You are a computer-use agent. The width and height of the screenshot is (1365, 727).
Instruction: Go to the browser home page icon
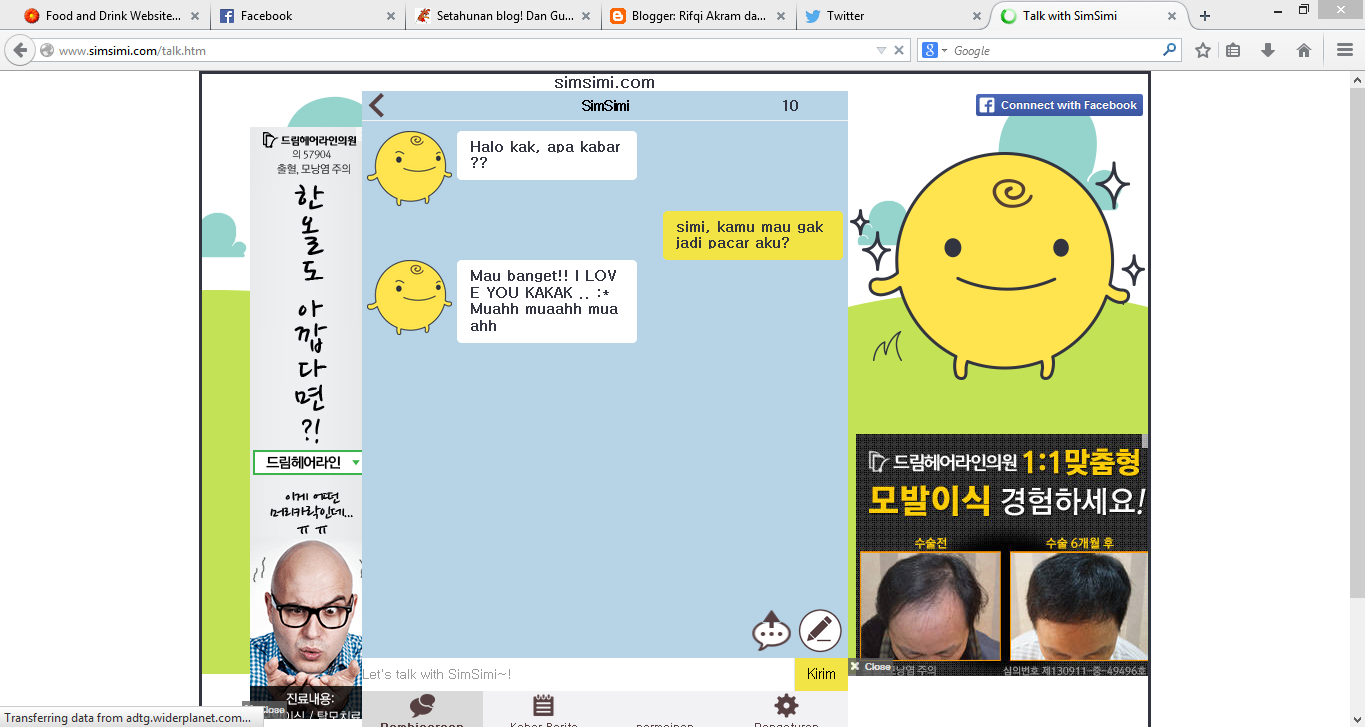[1303, 50]
